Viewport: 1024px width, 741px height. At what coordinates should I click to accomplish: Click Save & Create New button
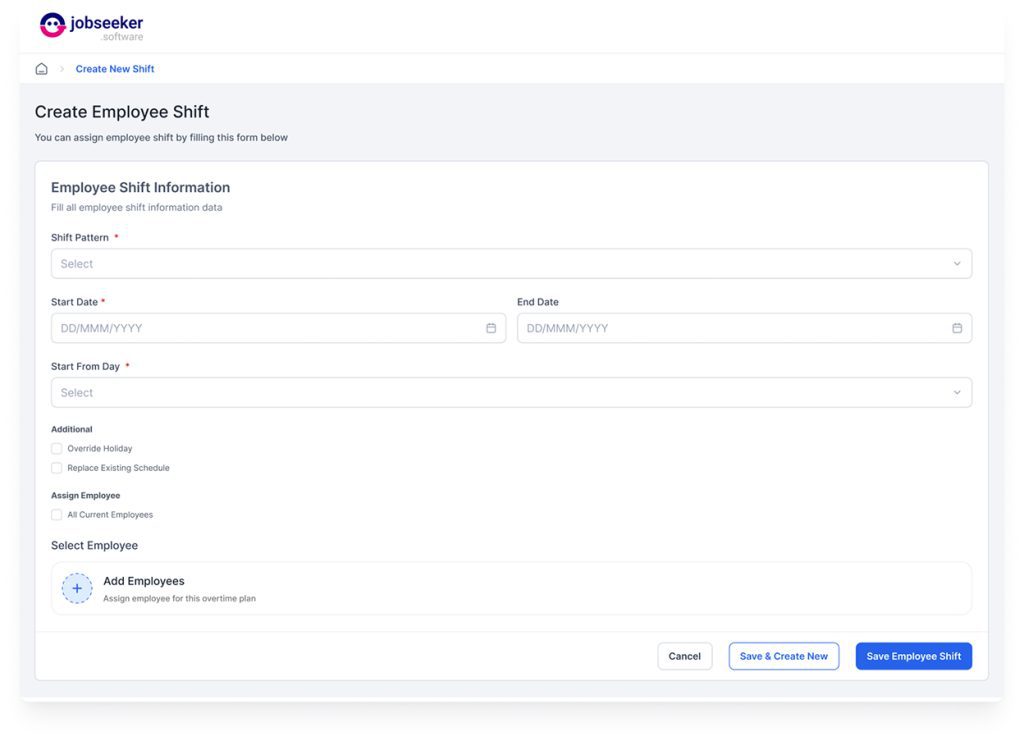coord(783,656)
